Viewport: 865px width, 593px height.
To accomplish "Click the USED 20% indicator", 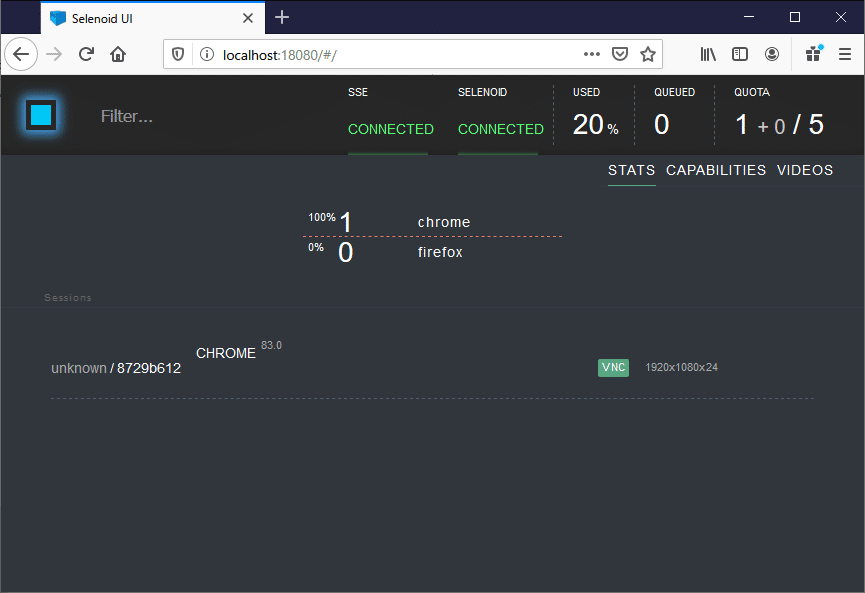I will pyautogui.click(x=595, y=114).
